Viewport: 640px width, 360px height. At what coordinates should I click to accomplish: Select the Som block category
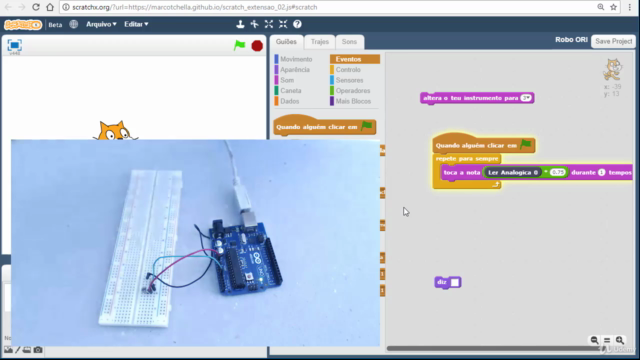[287, 80]
